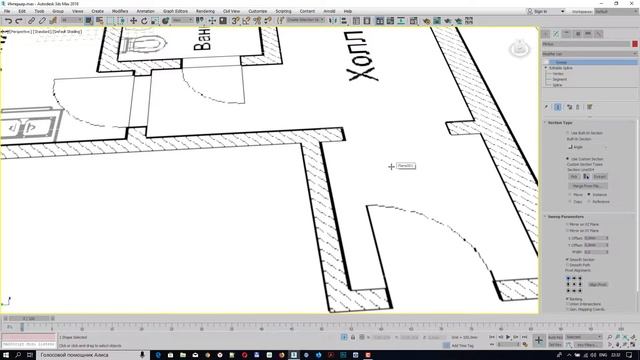Open the Modify panel tab

click(556, 34)
